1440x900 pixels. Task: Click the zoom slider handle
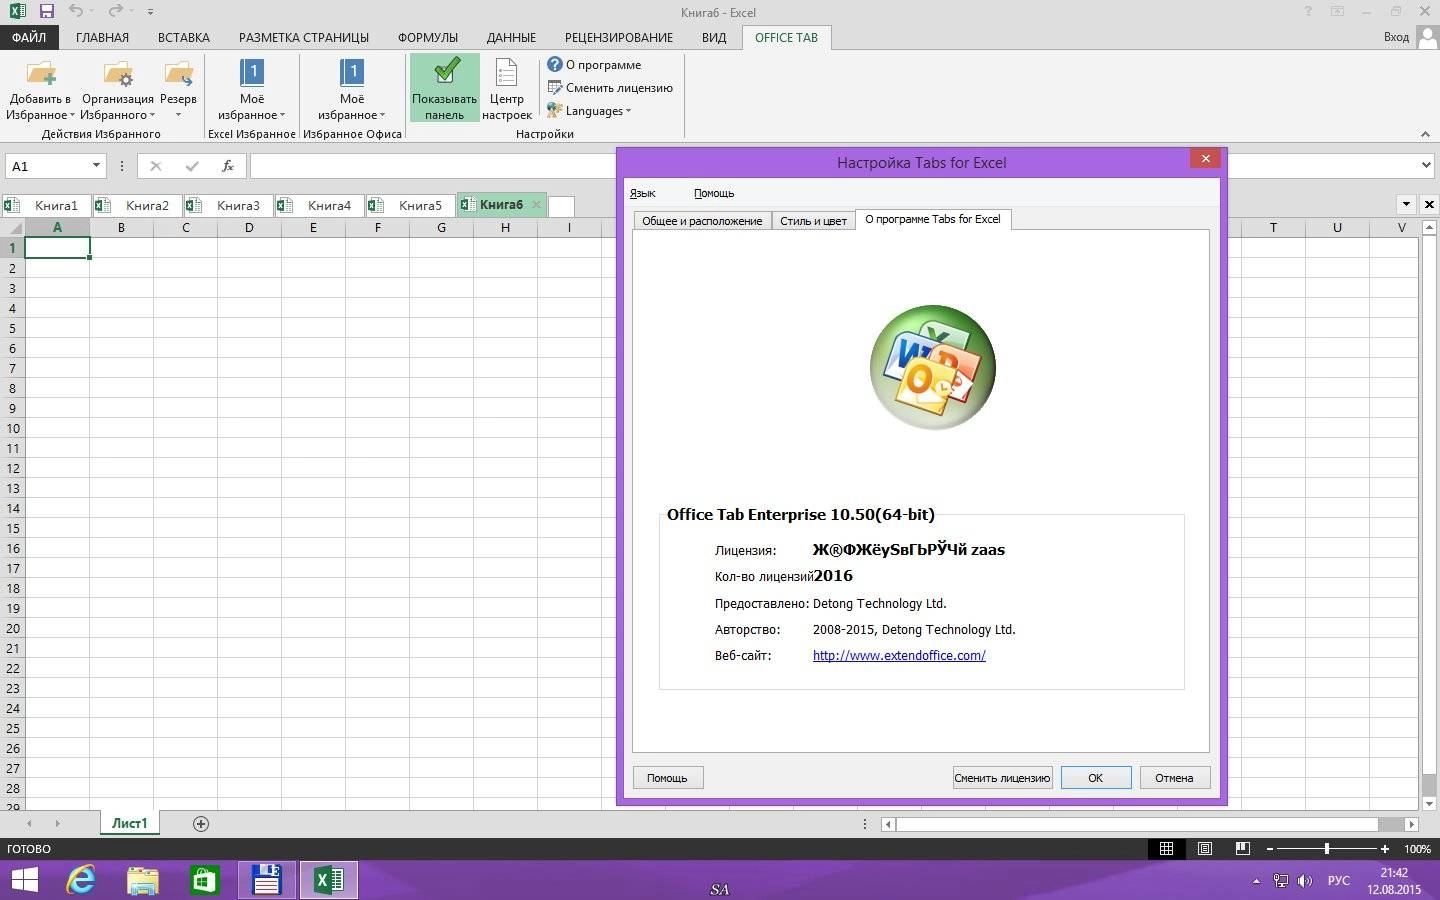click(1327, 849)
